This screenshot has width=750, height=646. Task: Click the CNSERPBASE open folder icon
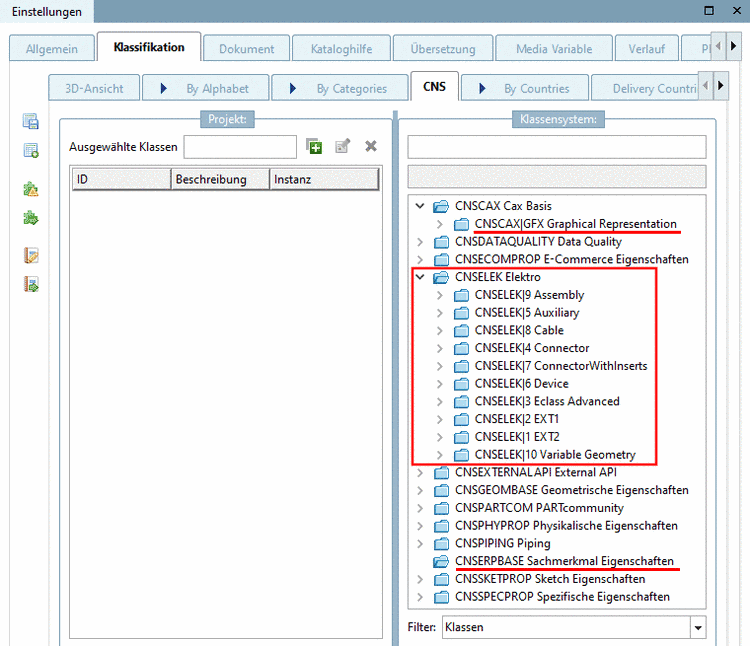441,561
